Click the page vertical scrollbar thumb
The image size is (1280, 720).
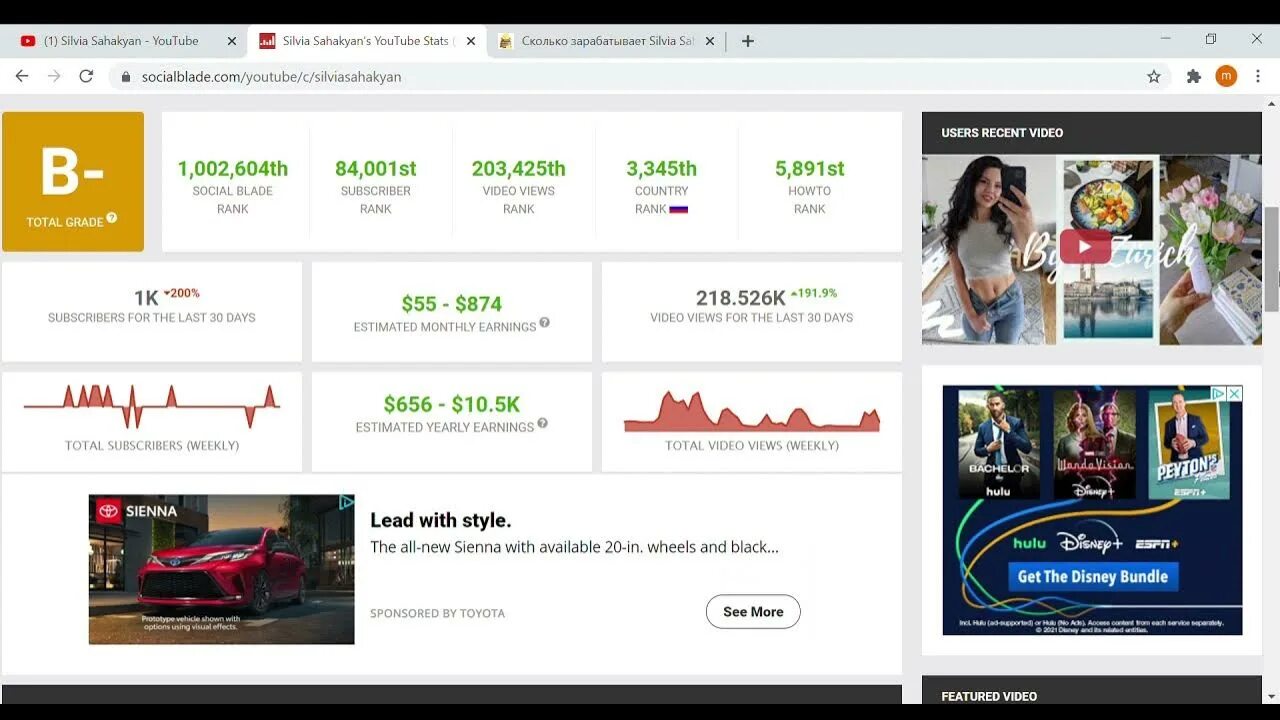point(1272,260)
